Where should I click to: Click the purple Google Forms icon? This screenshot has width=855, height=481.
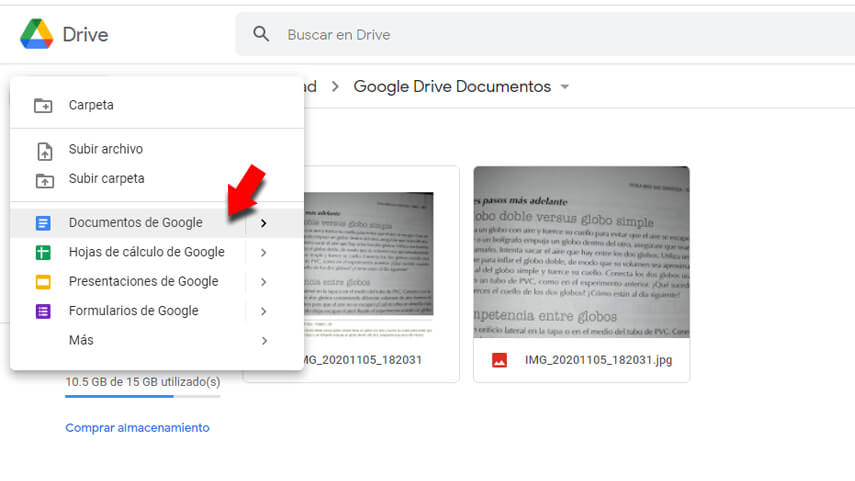point(43,311)
